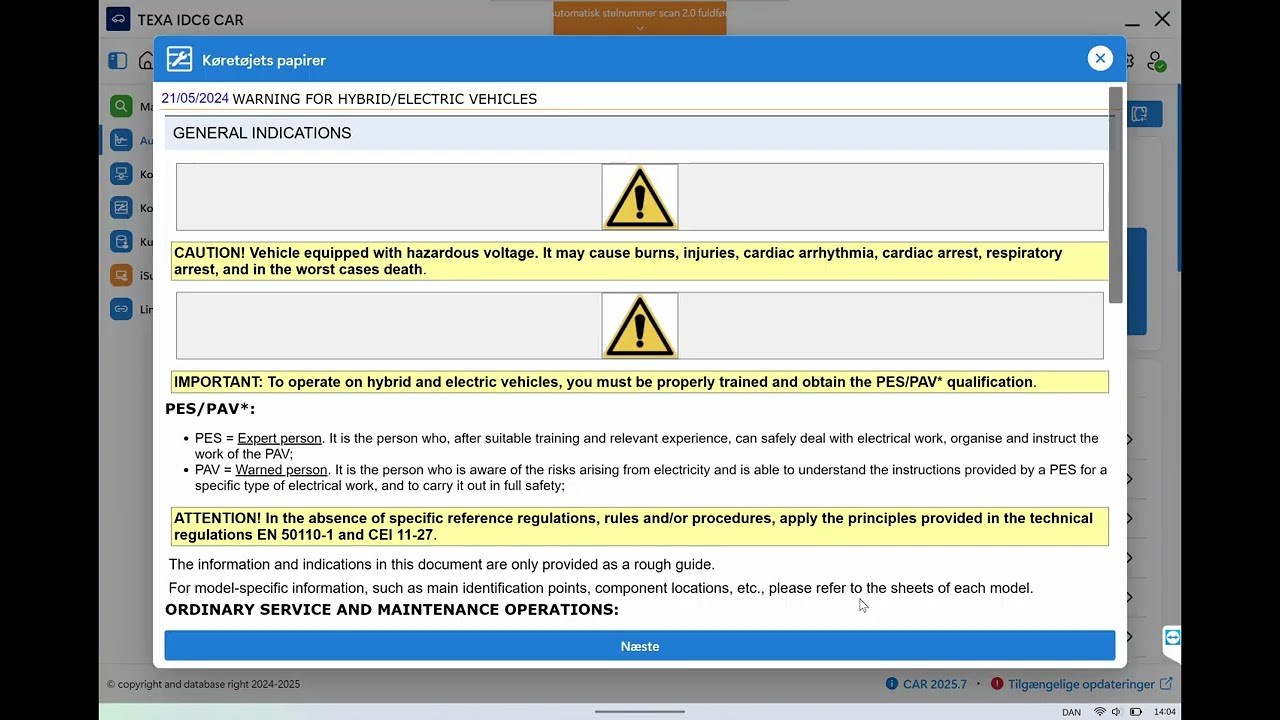Click the GENERAL INDICATIONS heading
Image resolution: width=1280 pixels, height=720 pixels.
(262, 133)
